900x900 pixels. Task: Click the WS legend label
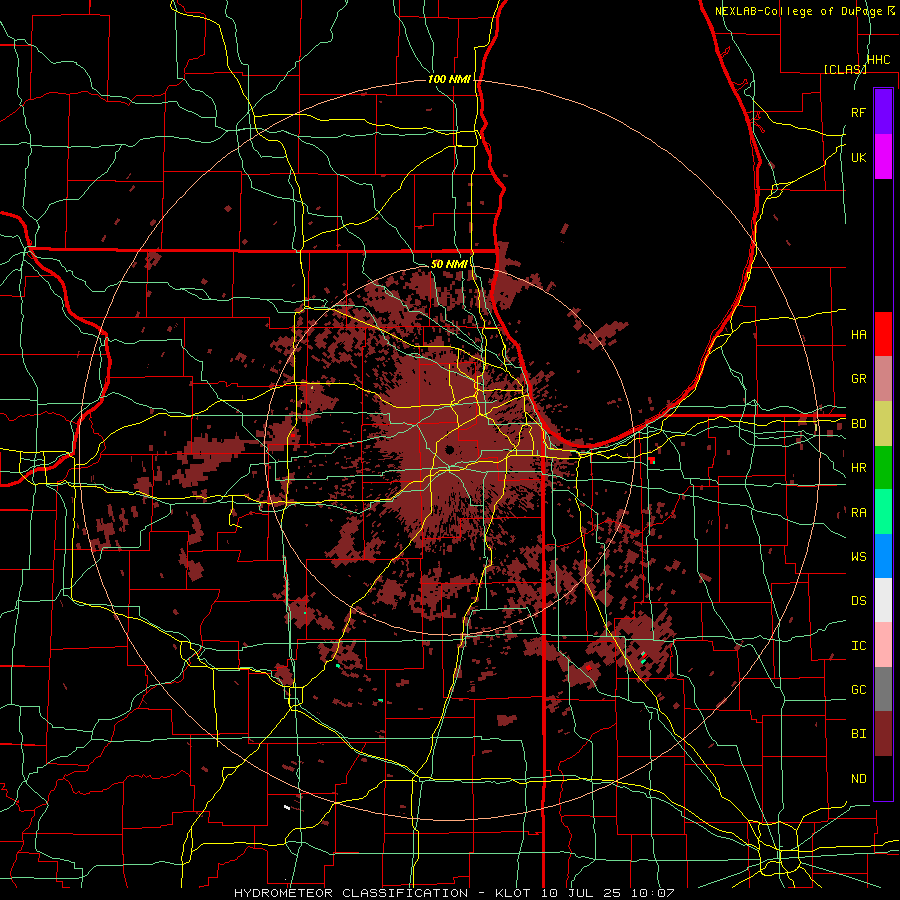[x=858, y=556]
